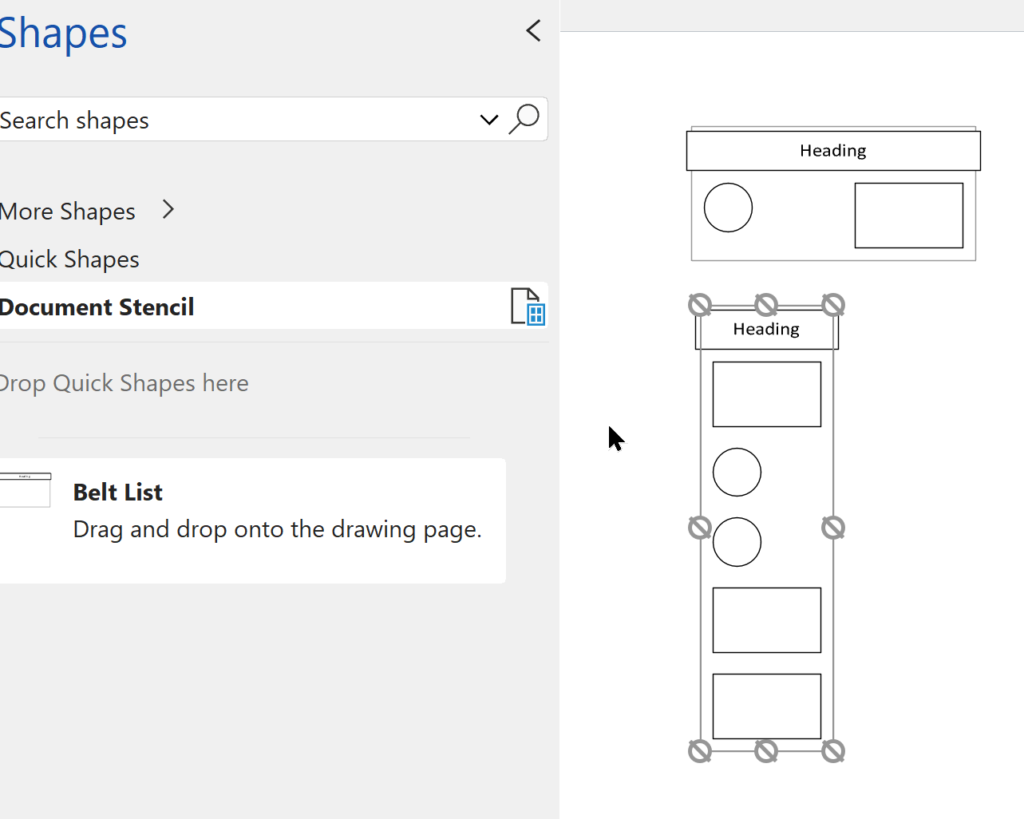This screenshot has width=1024, height=819.
Task: Click the Document Stencil icon
Action: (527, 307)
